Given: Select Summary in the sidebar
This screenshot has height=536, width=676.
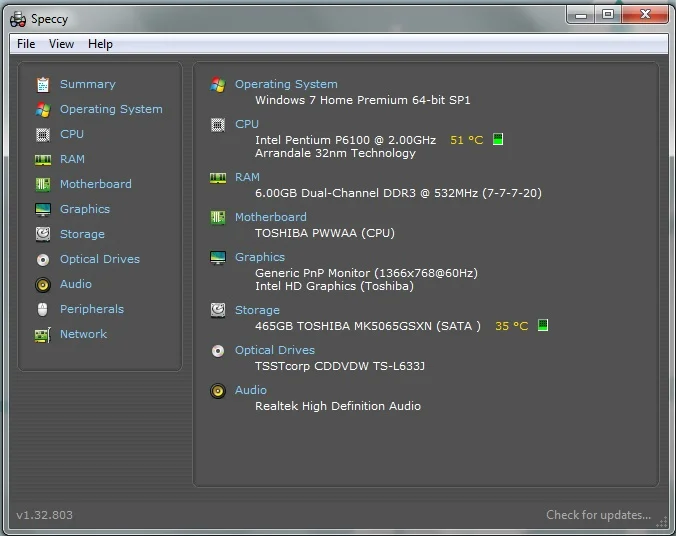Looking at the screenshot, I should [88, 84].
